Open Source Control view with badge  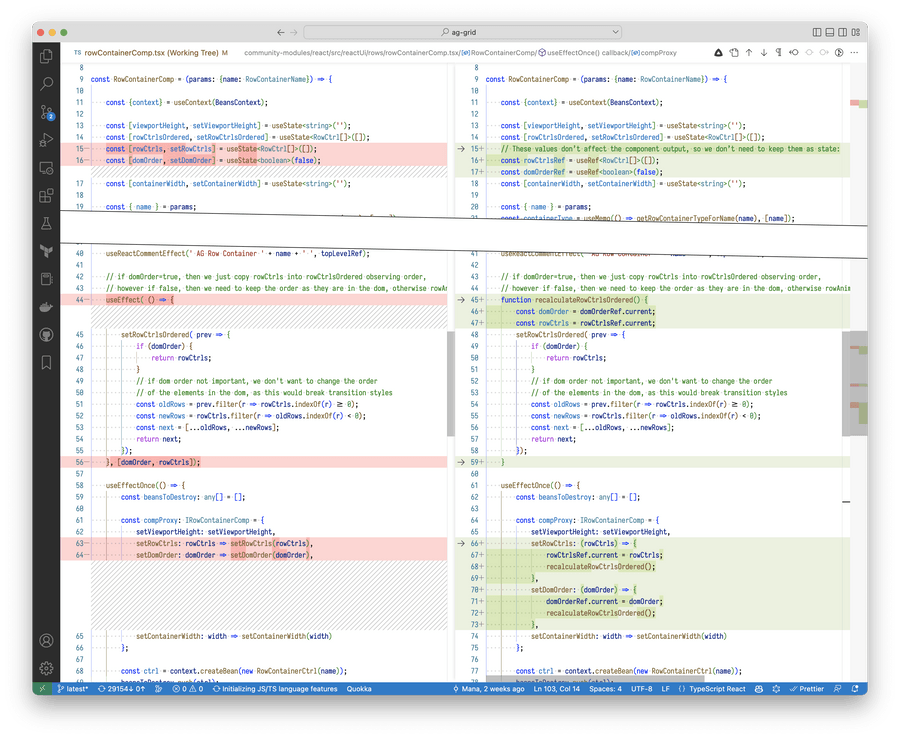click(x=46, y=112)
